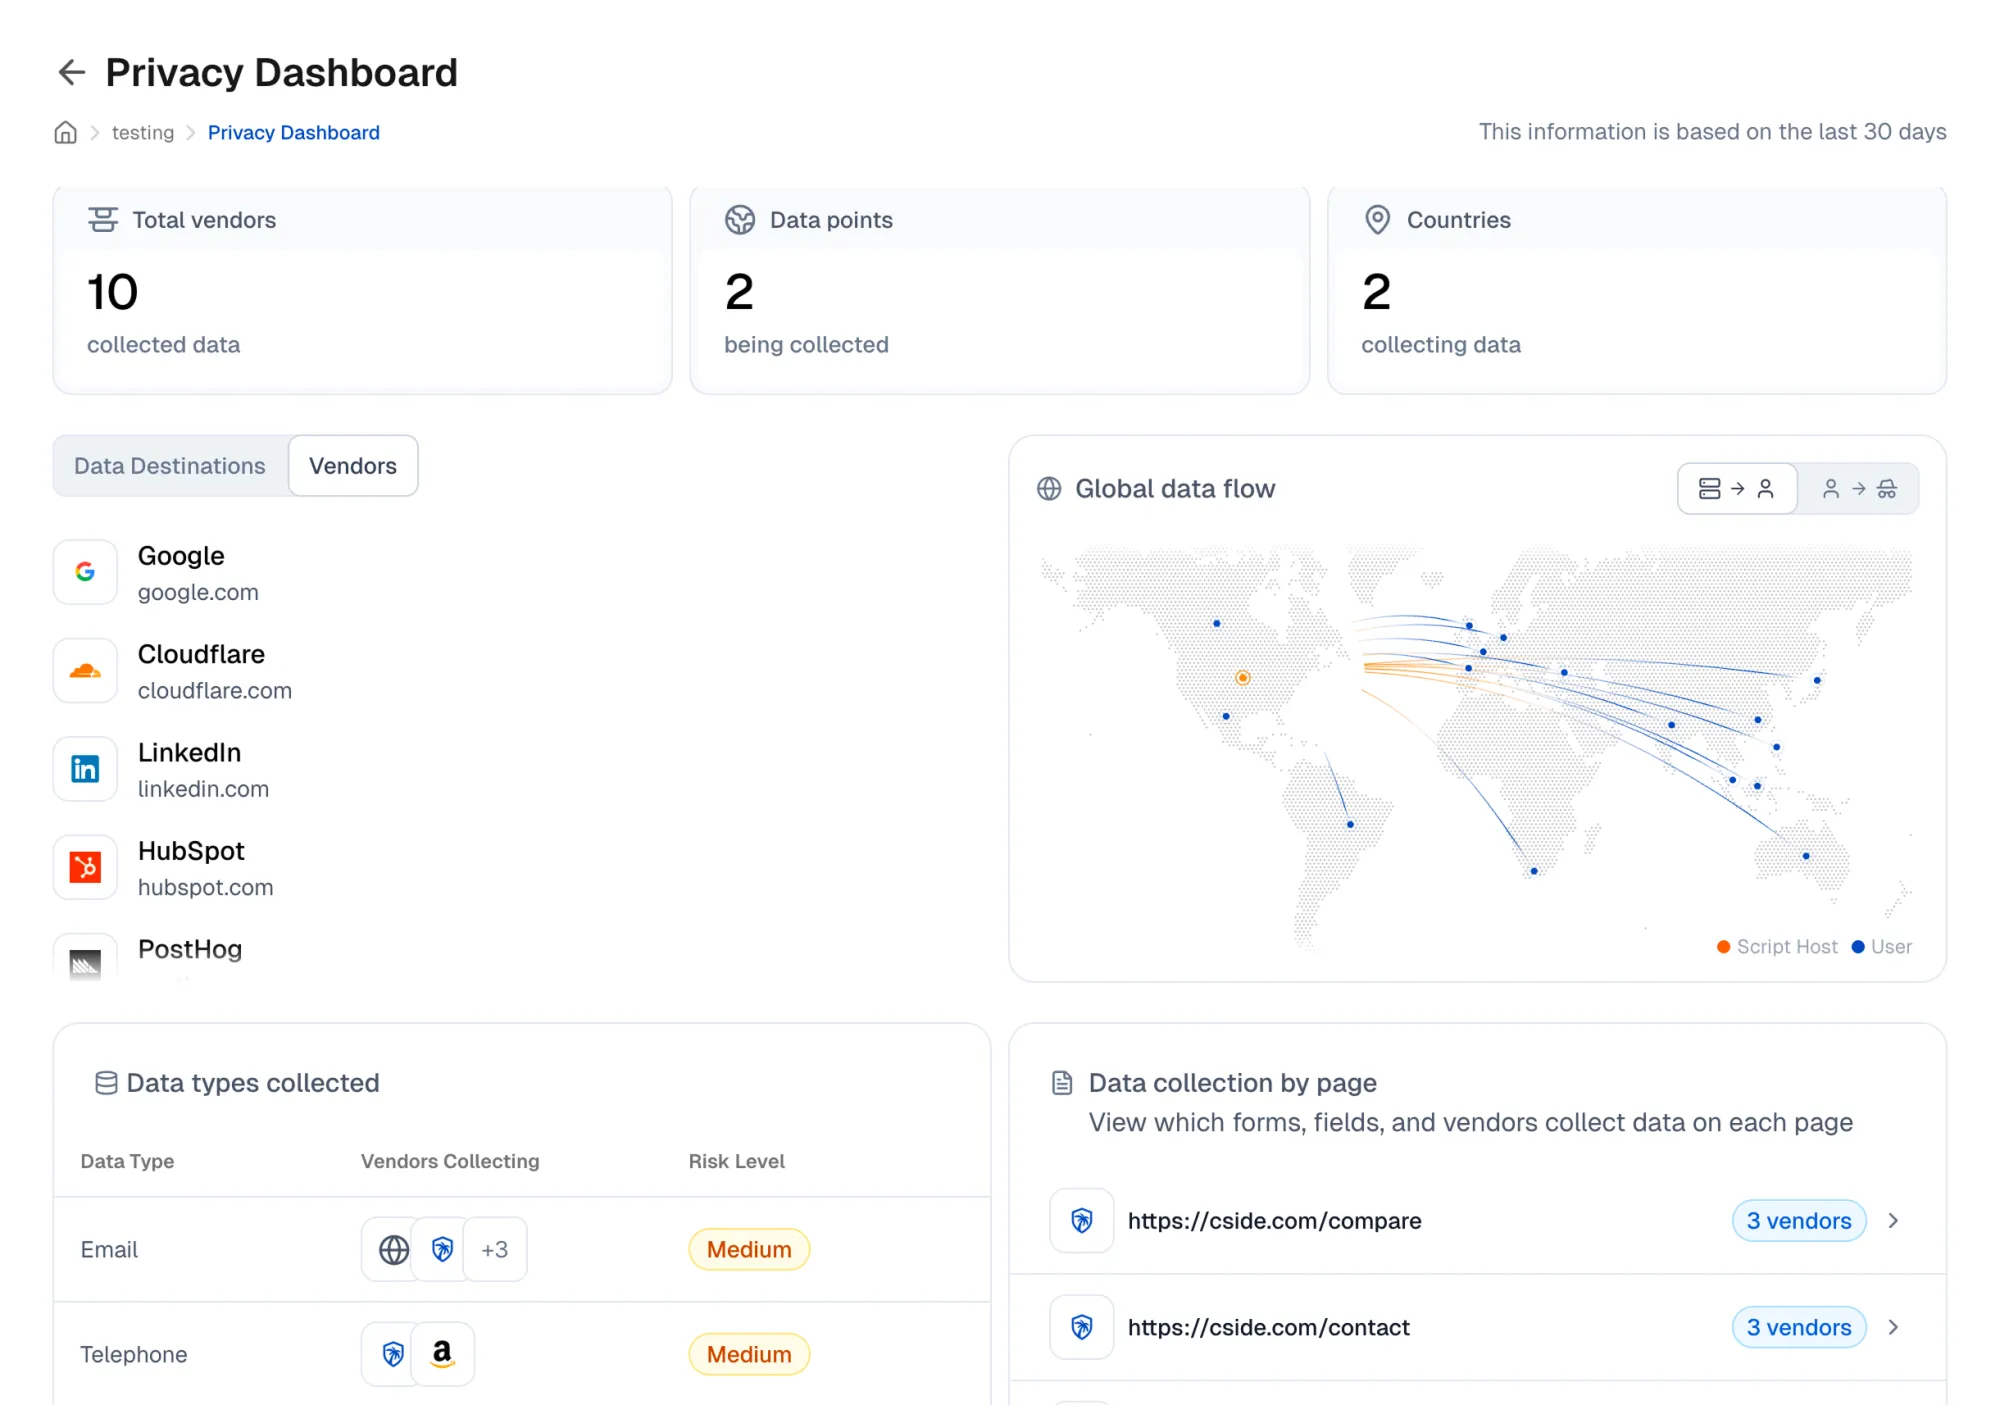Switch map view to server-to-user flow
This screenshot has width=2000, height=1405.
(x=1737, y=488)
